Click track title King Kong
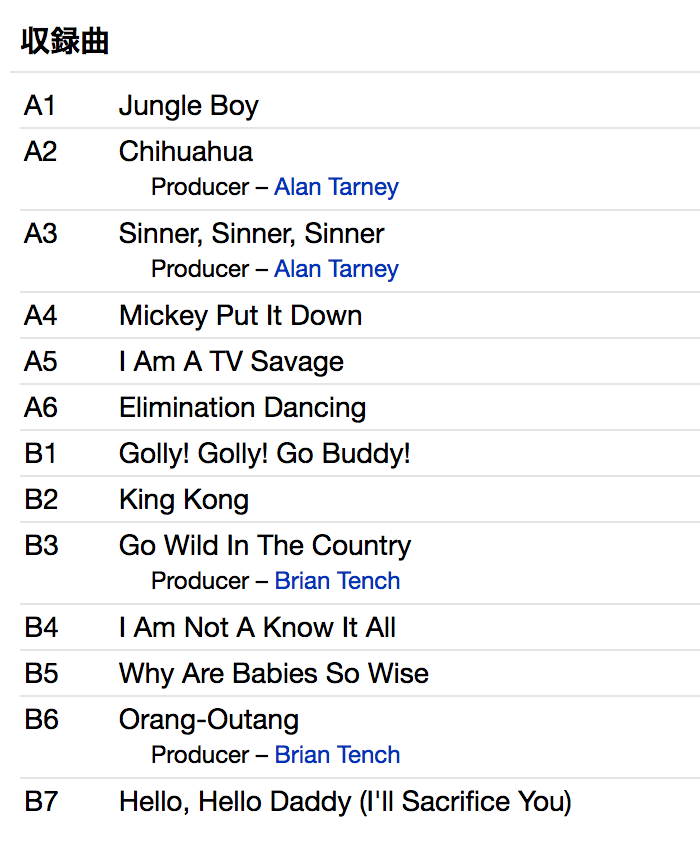 (183, 500)
